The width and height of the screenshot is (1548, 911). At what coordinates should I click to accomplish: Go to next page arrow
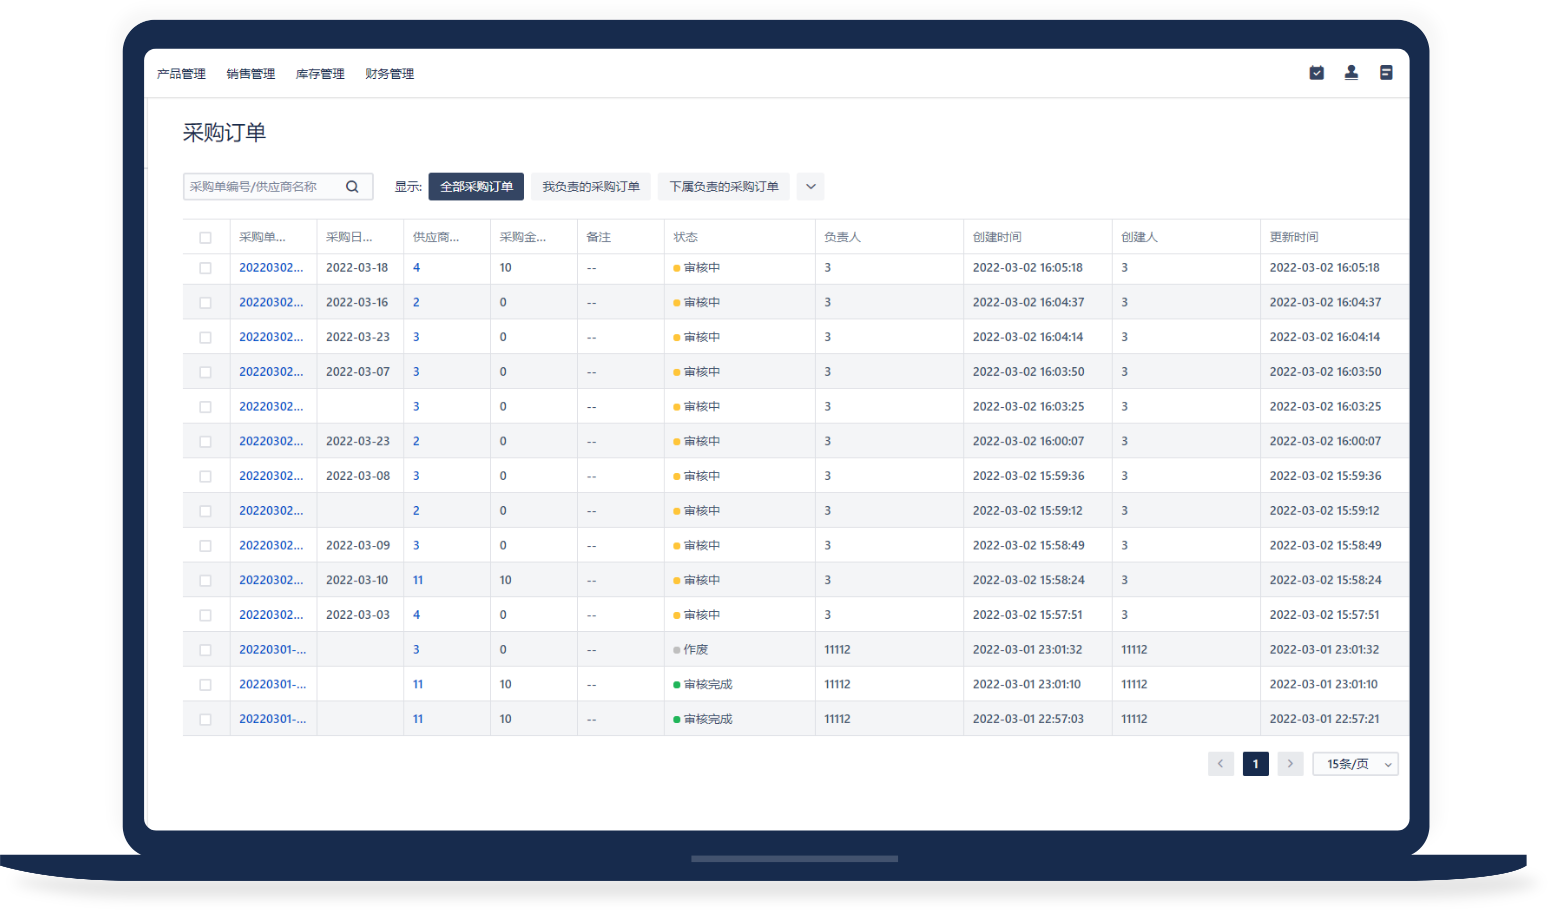(x=1290, y=764)
